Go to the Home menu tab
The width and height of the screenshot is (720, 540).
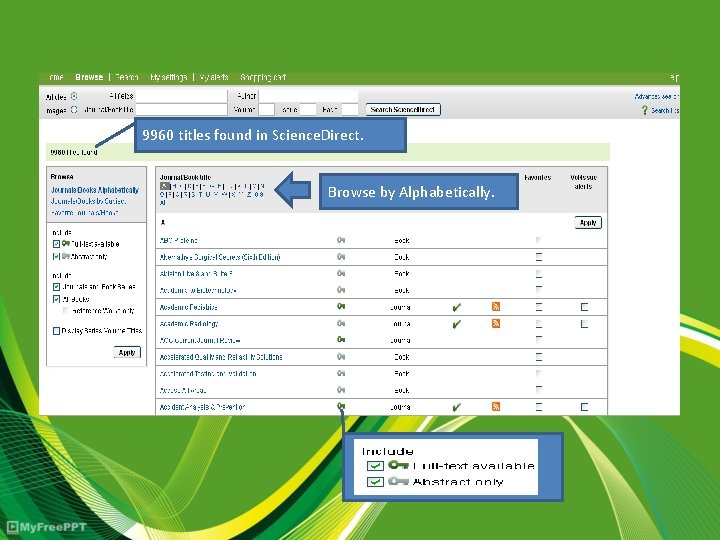coord(56,77)
